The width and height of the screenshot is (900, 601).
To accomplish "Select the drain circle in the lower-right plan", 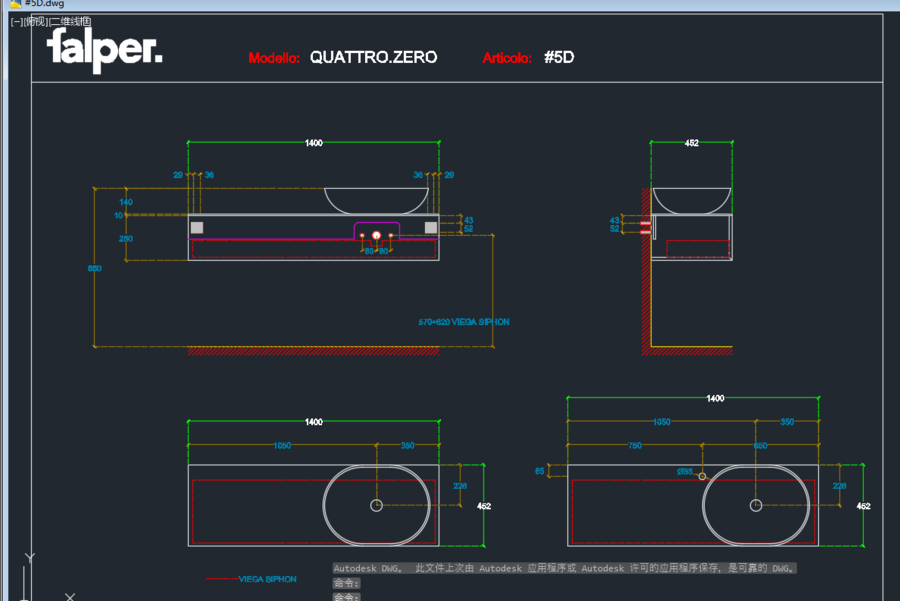I will [756, 506].
